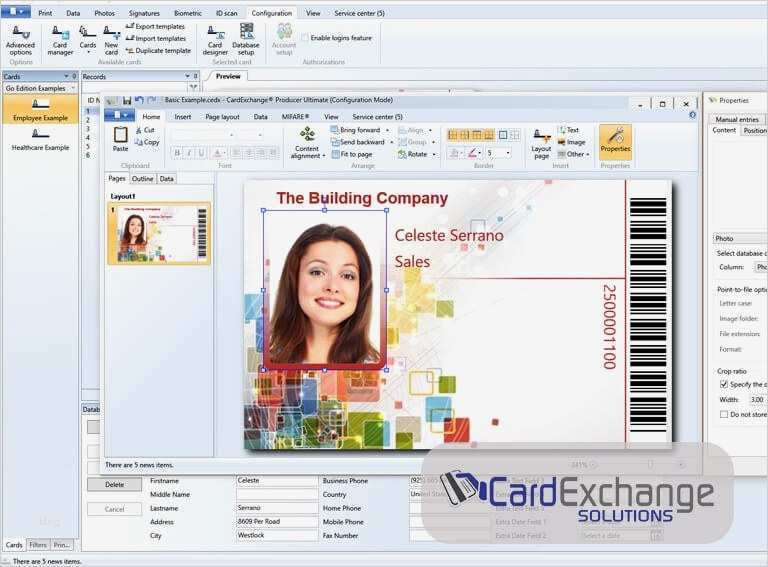Select photo element on card canvas
Image resolution: width=768 pixels, height=567 pixels.
click(325, 290)
